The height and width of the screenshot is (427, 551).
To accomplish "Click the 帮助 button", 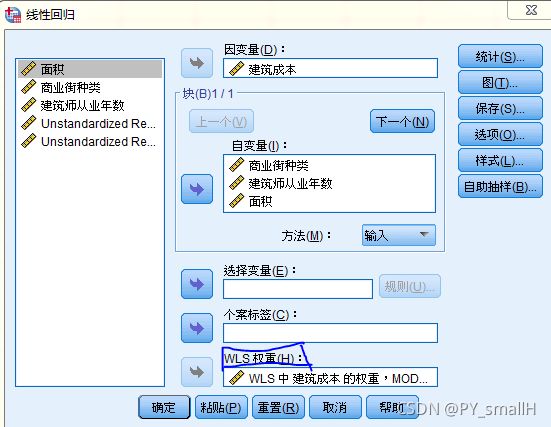I will 392,407.
